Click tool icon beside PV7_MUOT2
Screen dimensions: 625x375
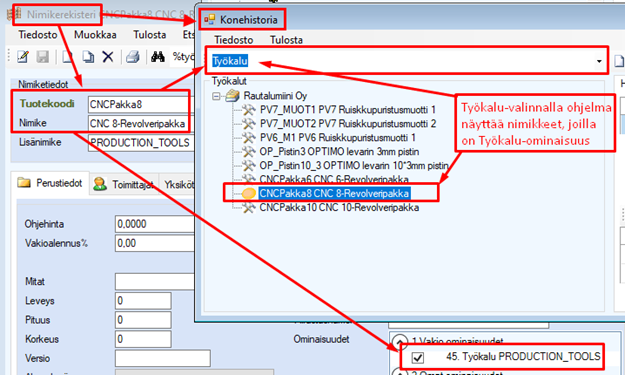(x=248, y=124)
